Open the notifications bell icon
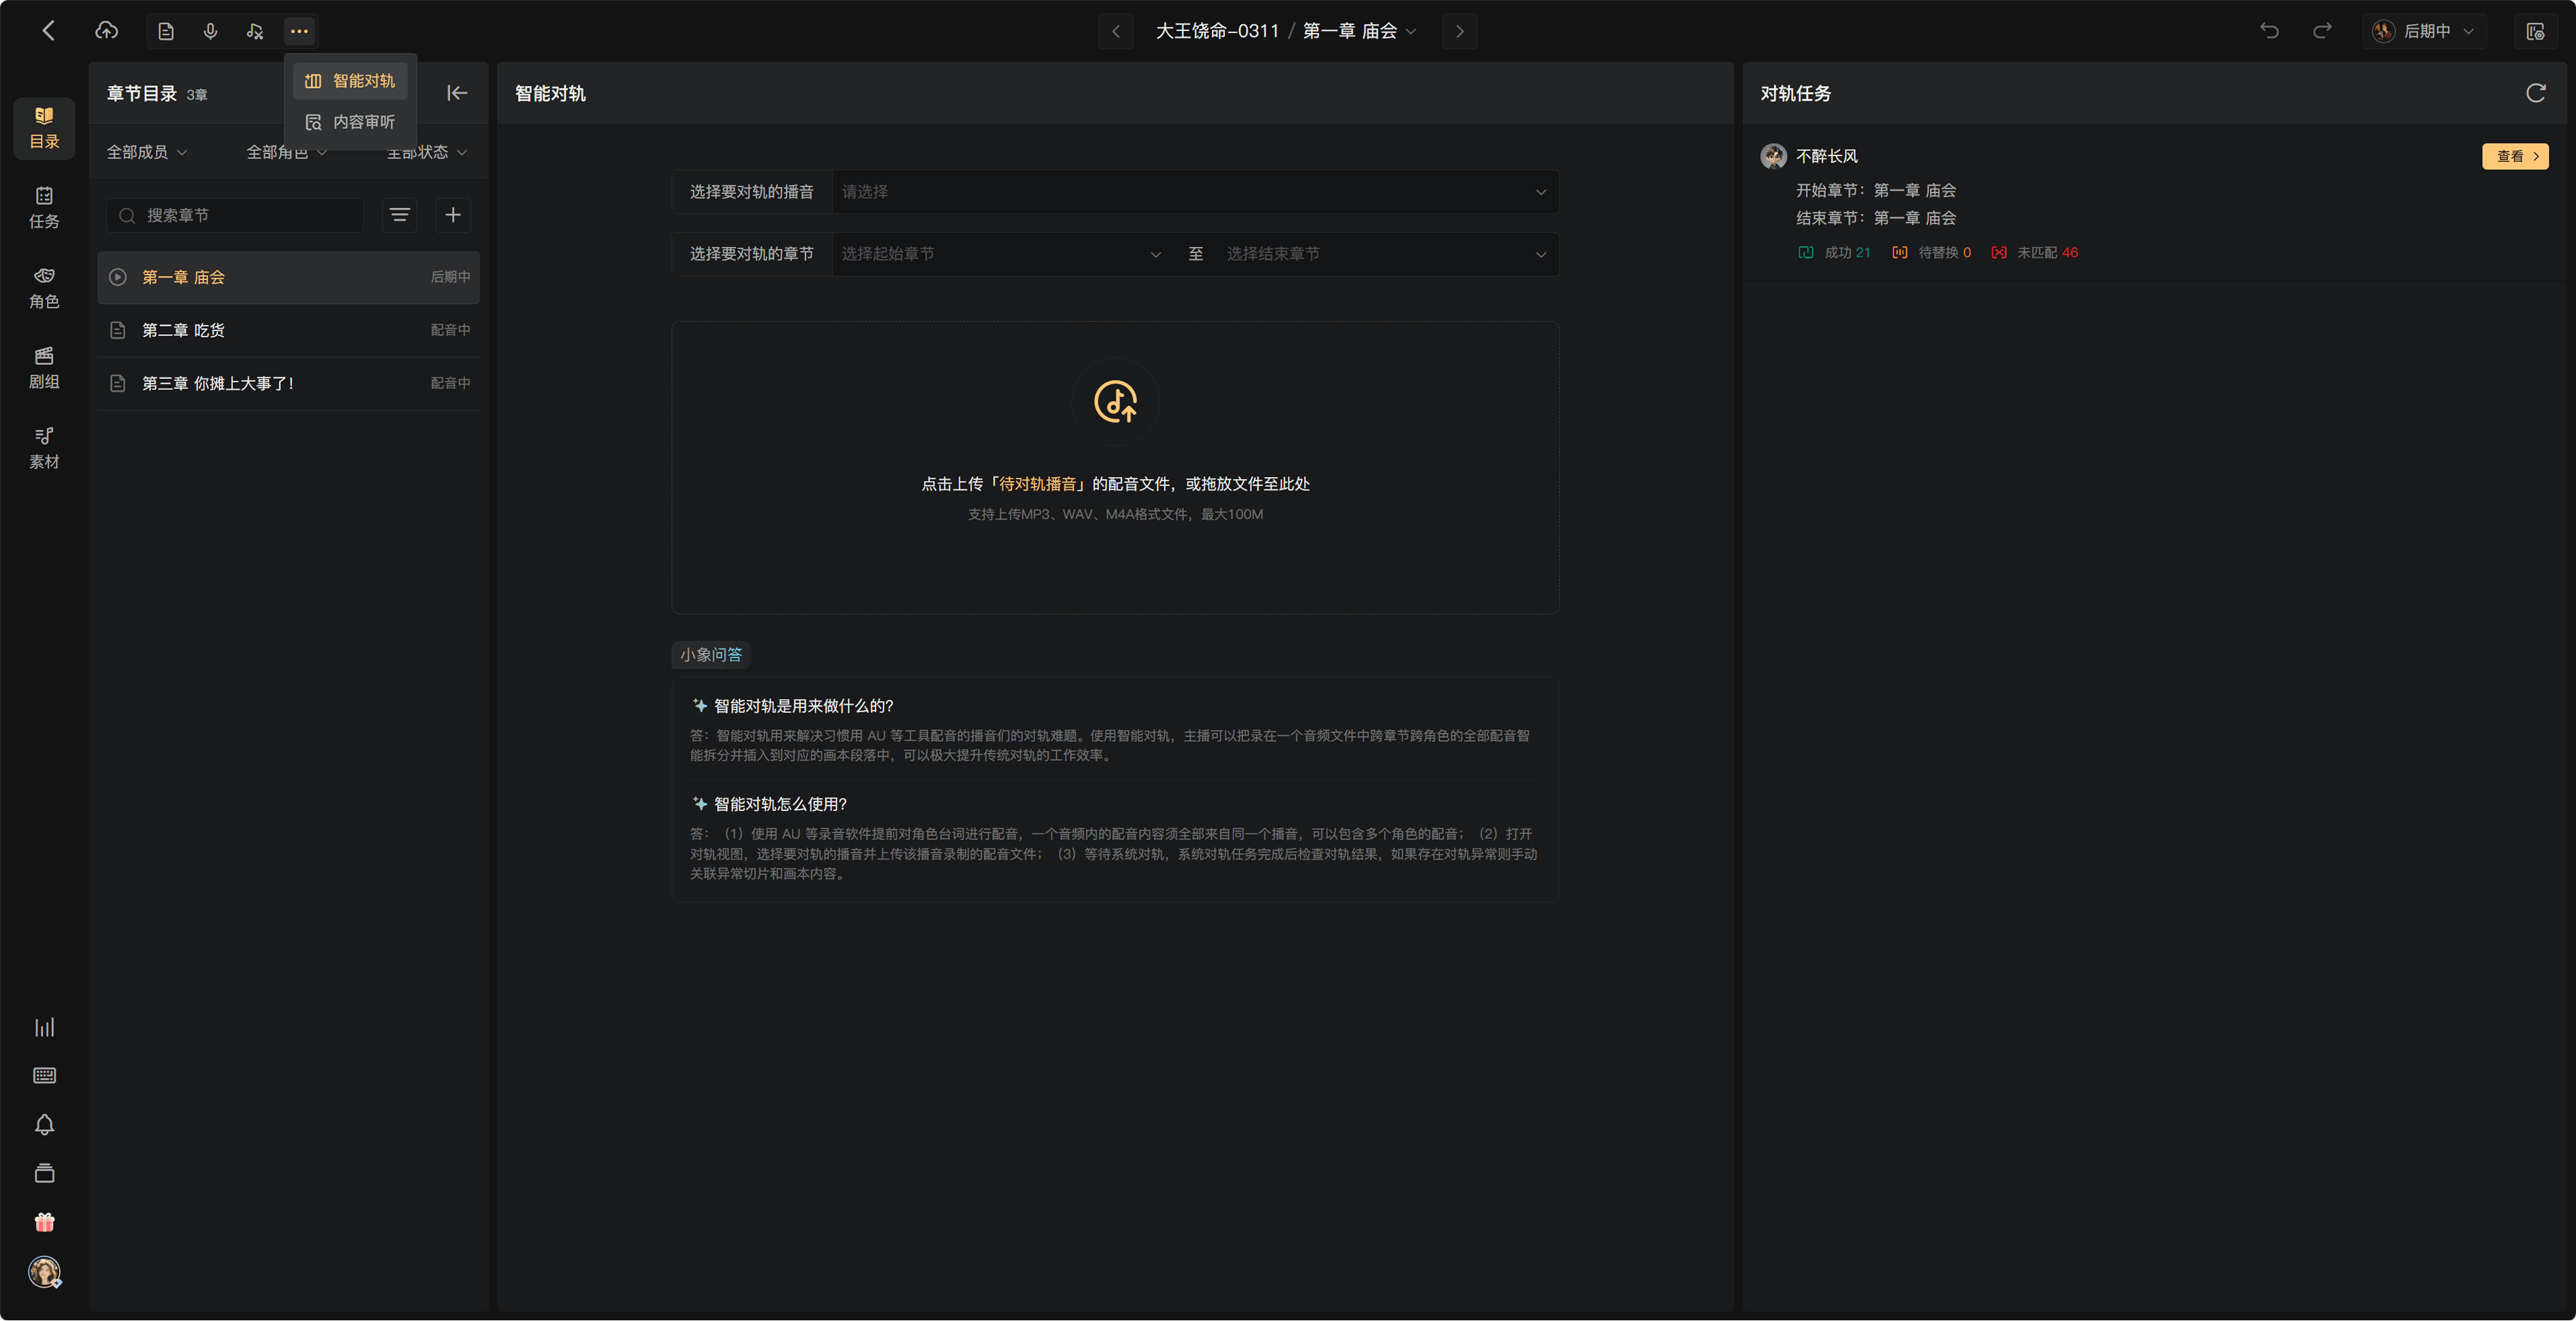The width and height of the screenshot is (2576, 1321). 44,1125
